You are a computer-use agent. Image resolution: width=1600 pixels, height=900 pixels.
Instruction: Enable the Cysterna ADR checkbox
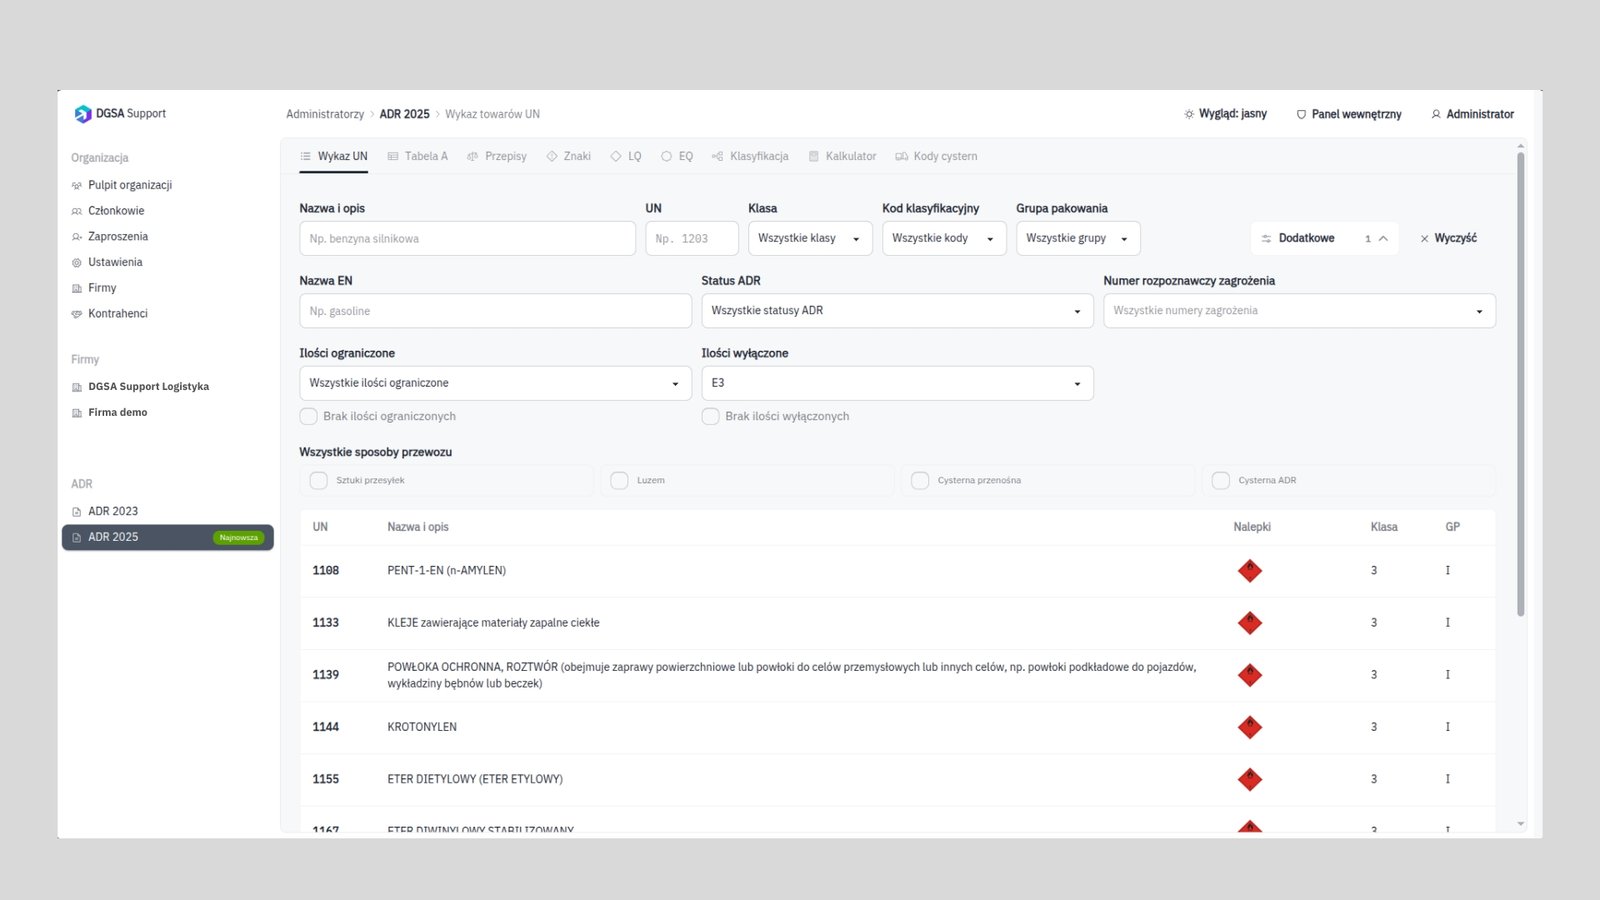[x=1221, y=480]
